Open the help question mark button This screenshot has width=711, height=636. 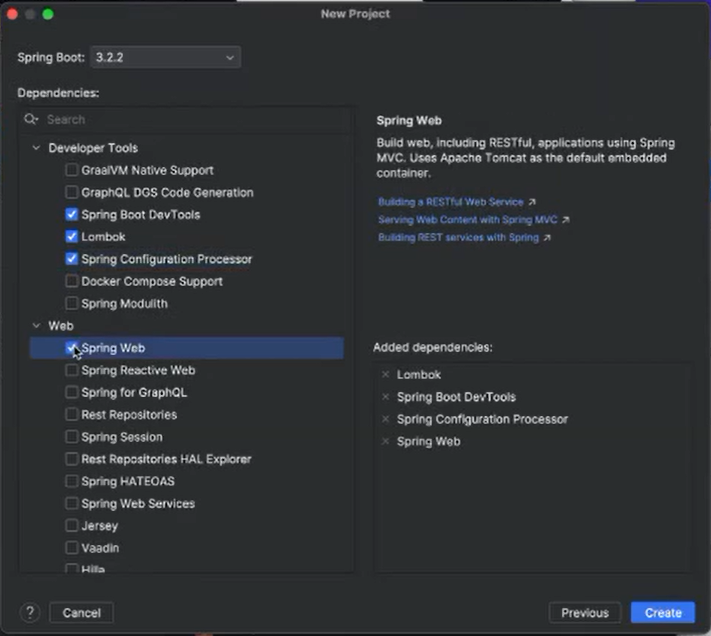click(x=30, y=613)
